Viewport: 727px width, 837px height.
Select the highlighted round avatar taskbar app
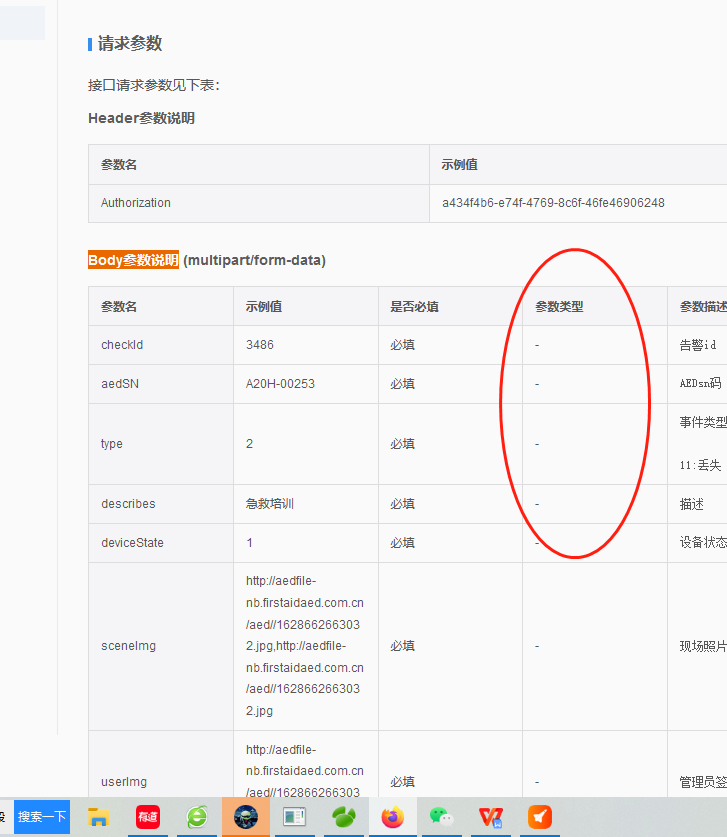[x=246, y=817]
